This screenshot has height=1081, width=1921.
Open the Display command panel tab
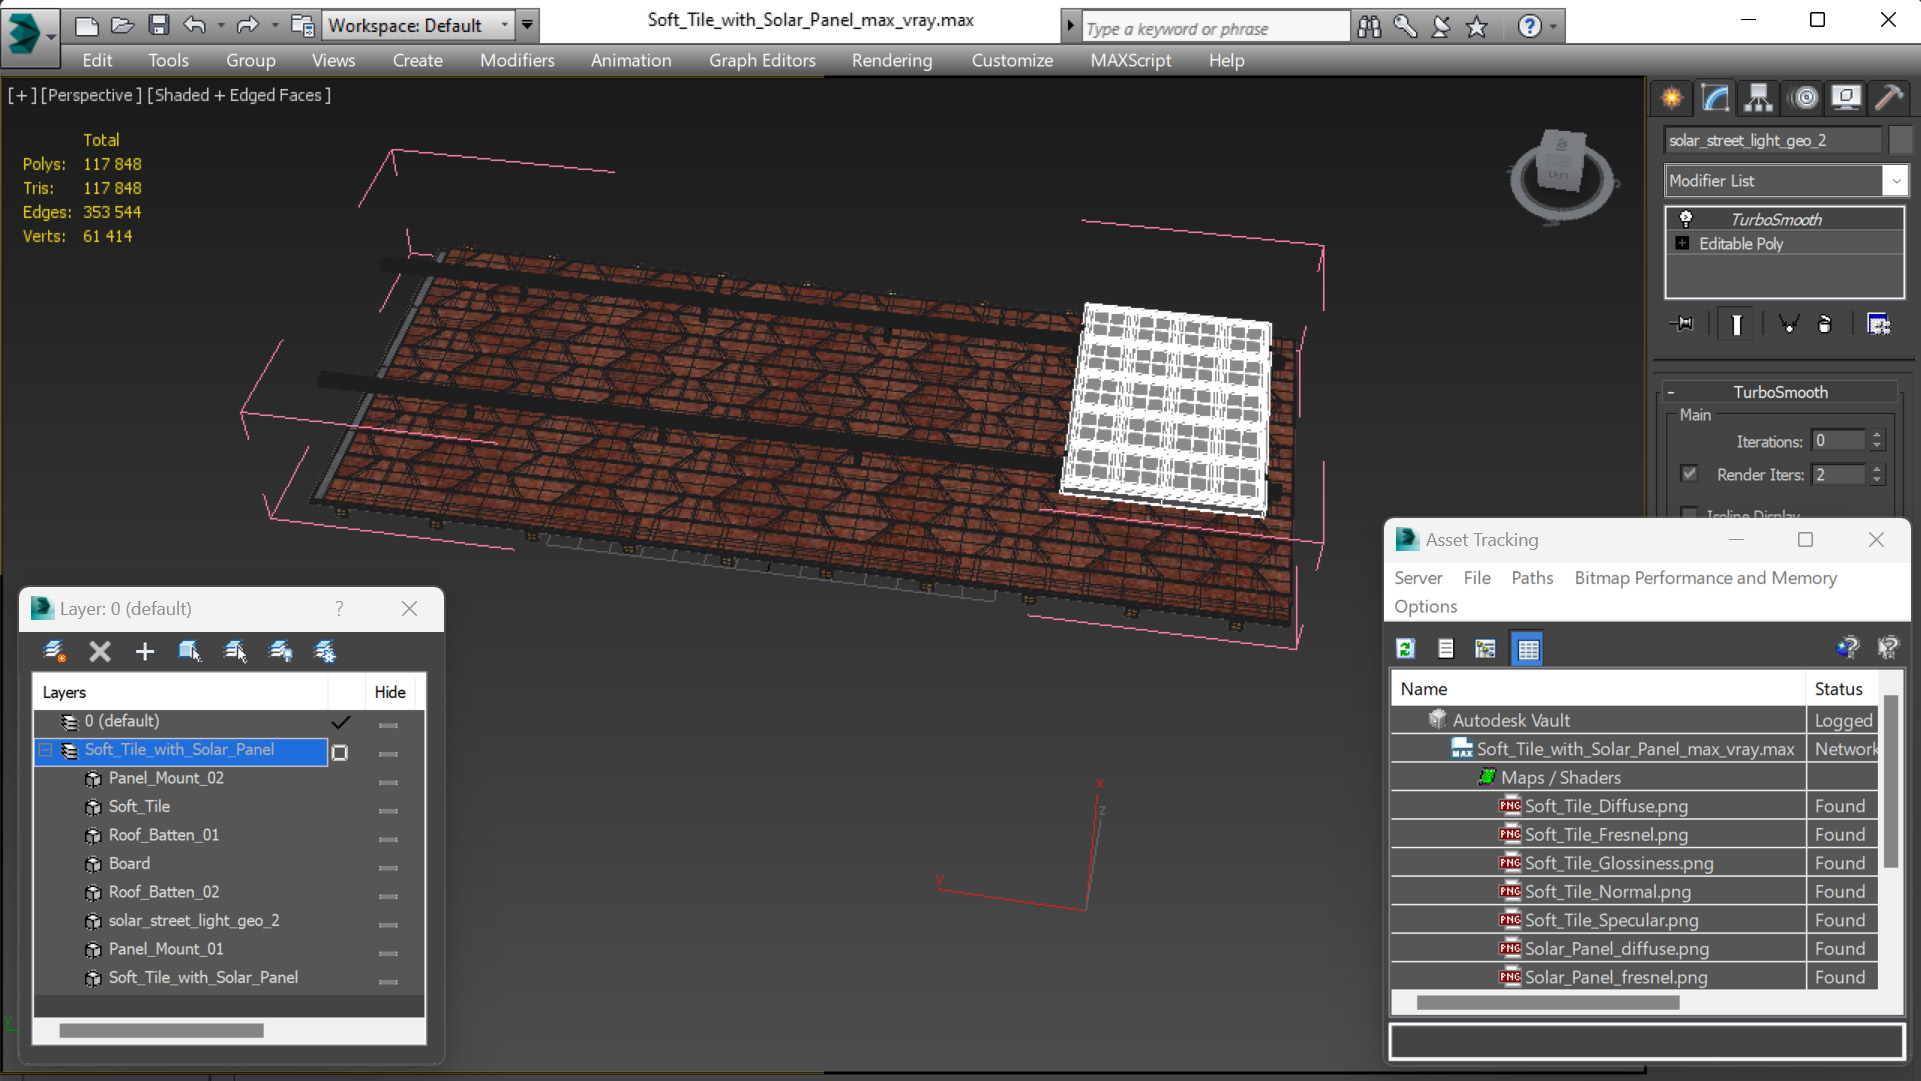(x=1846, y=97)
